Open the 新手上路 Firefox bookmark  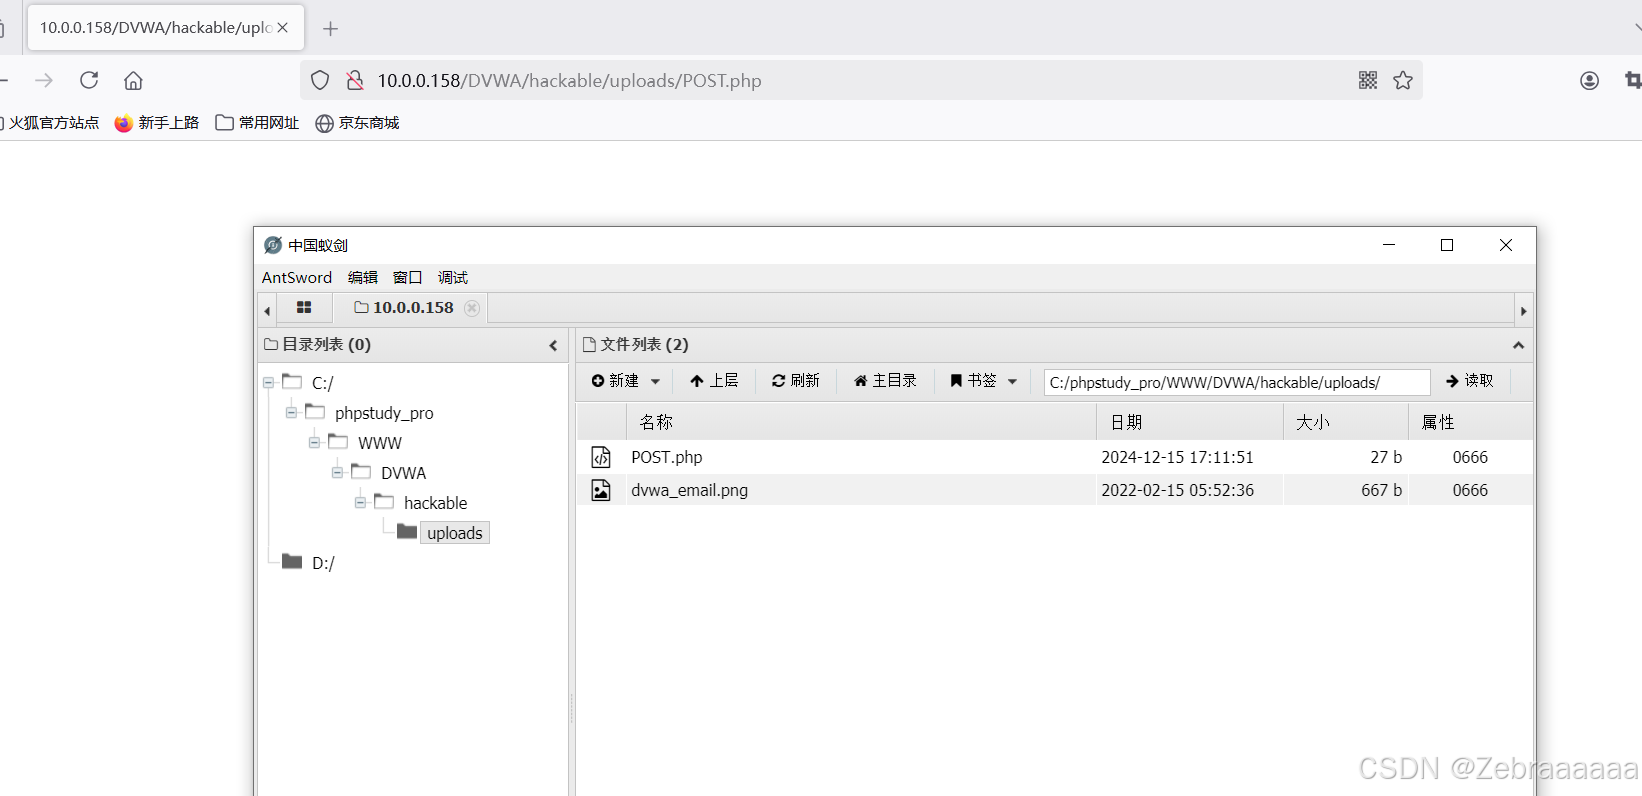(x=157, y=122)
